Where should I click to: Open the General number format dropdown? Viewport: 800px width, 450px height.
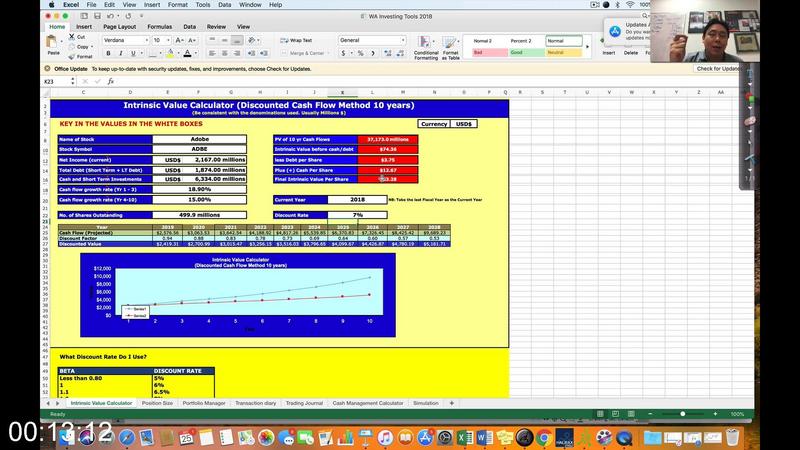pyautogui.click(x=403, y=40)
